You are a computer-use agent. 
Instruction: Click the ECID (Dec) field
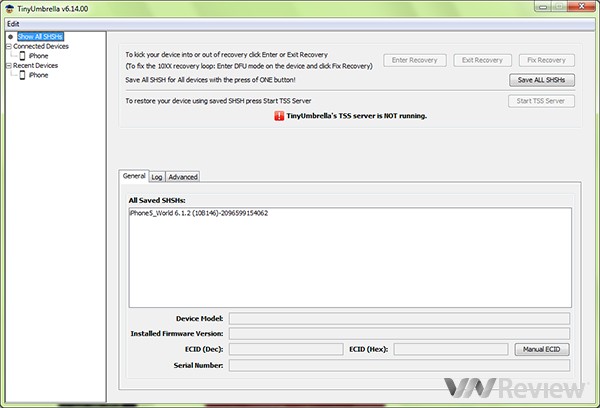pyautogui.click(x=286, y=349)
